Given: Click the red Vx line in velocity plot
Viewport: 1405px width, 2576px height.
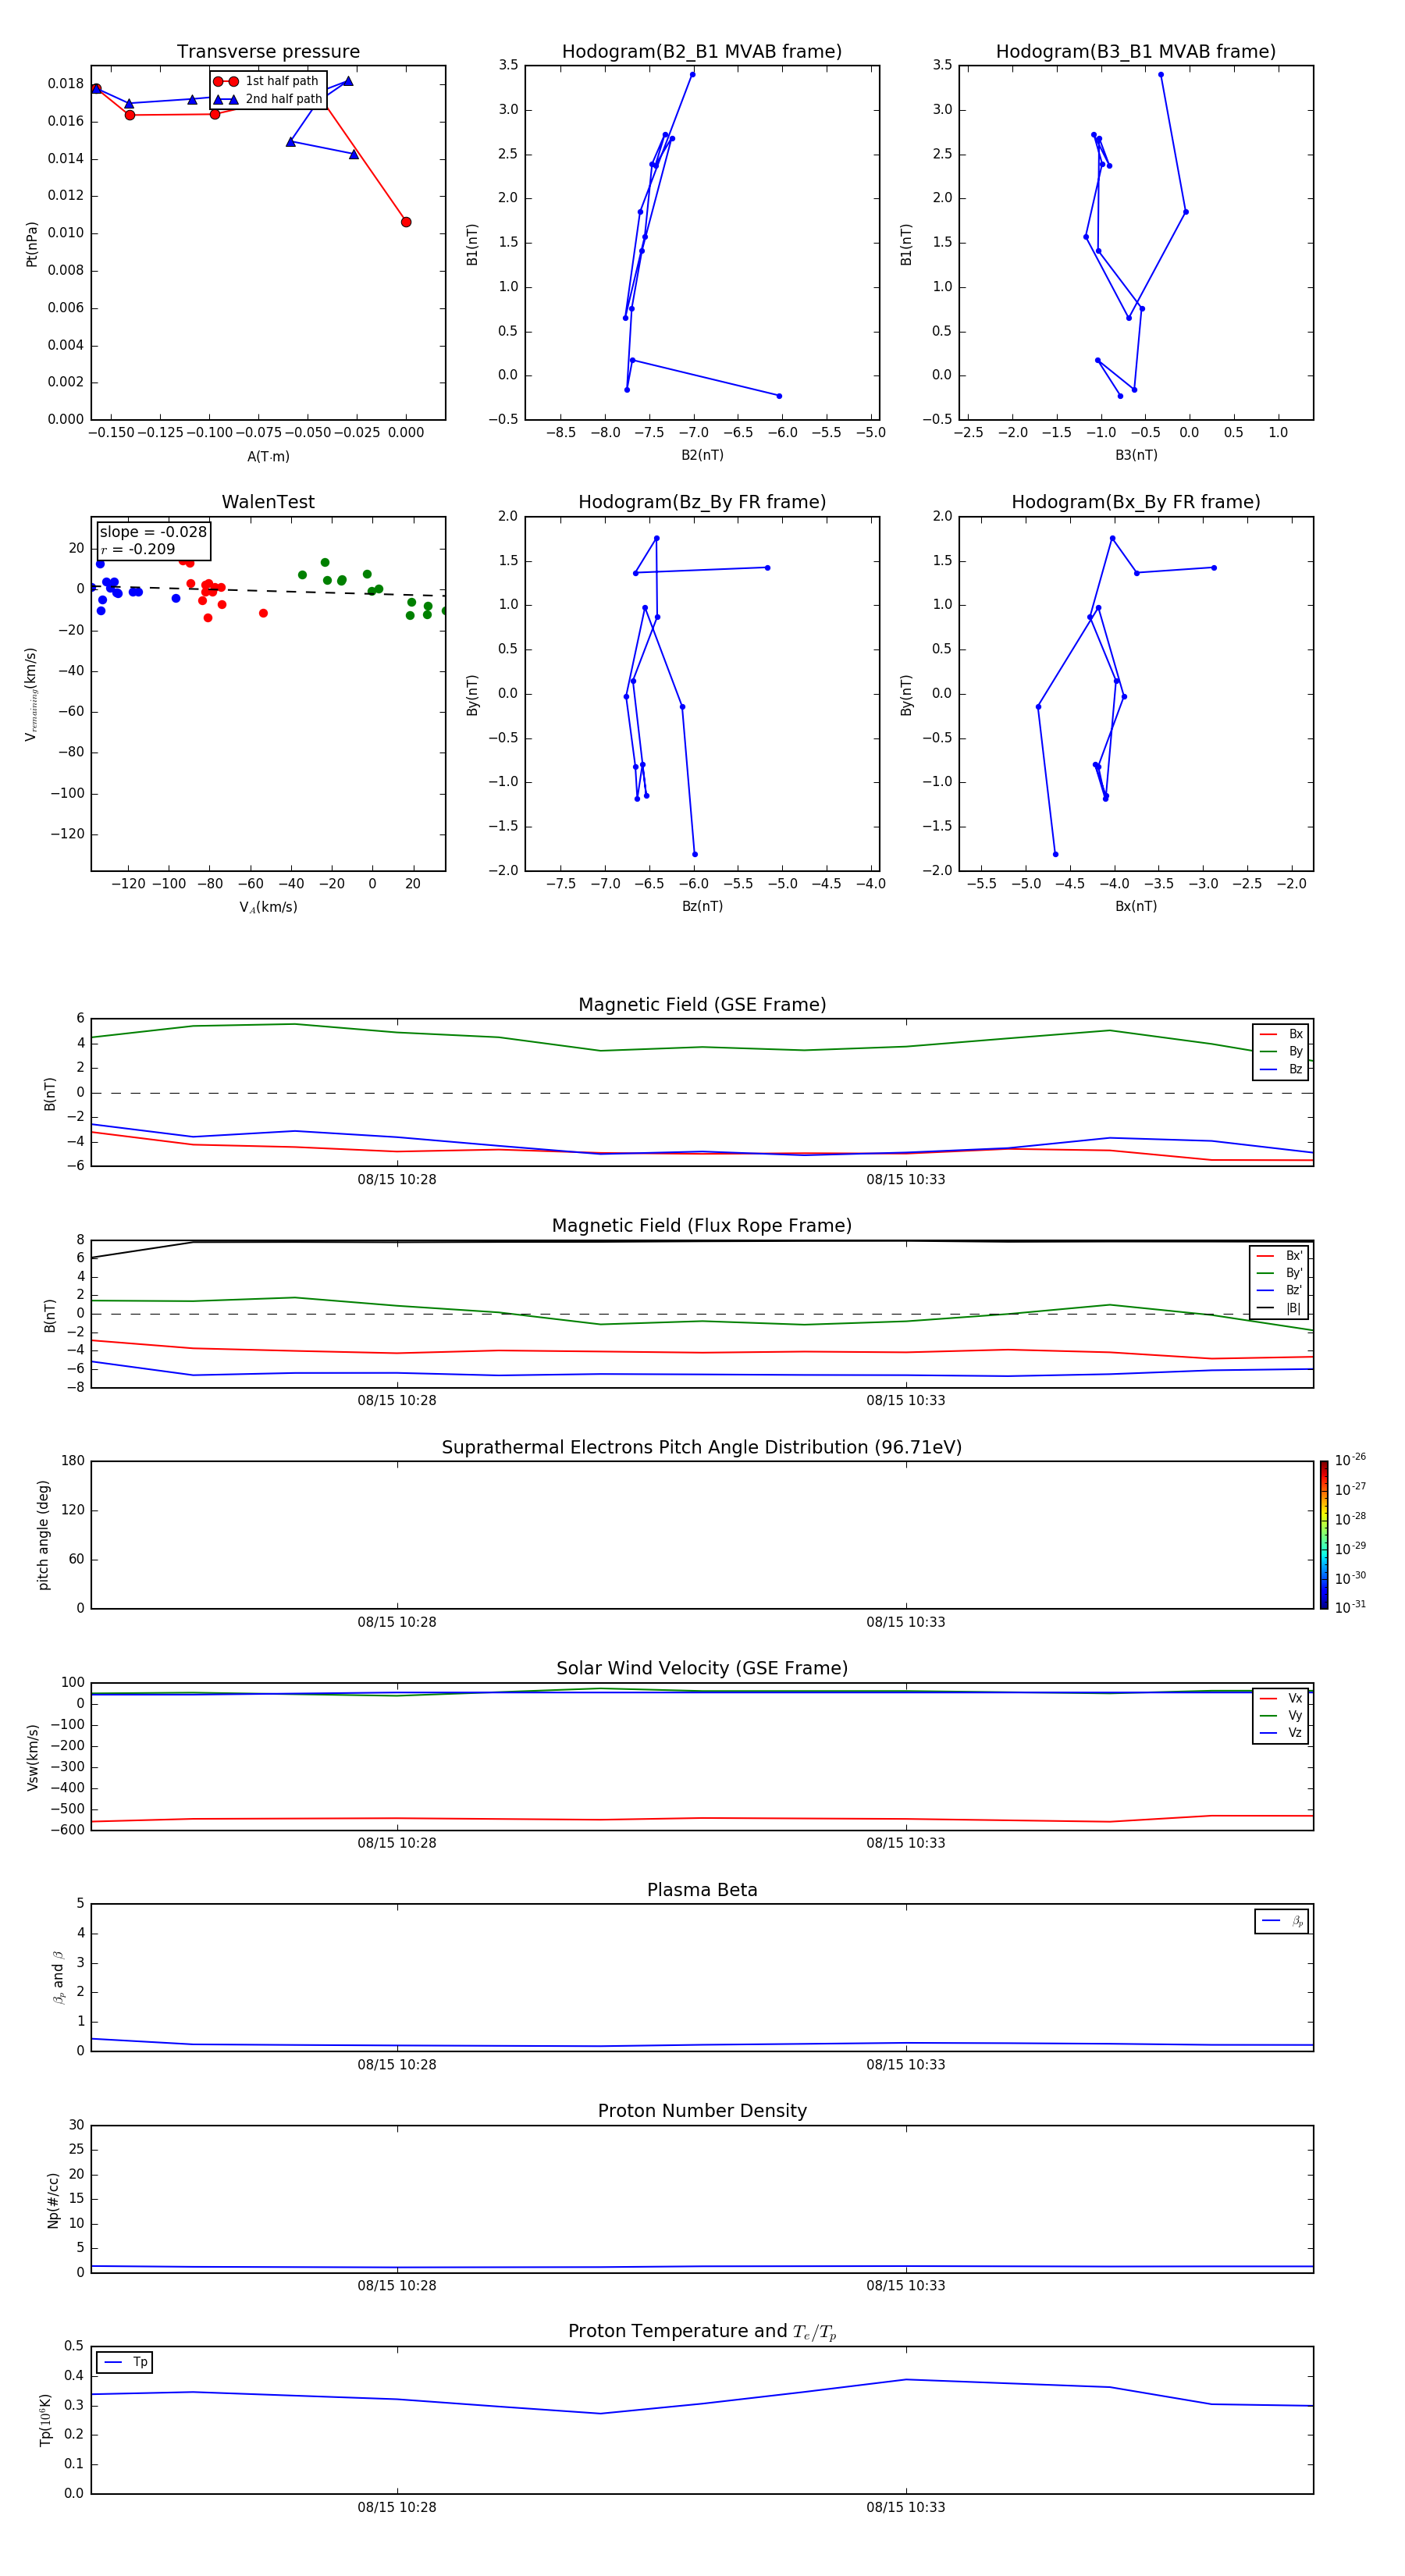Looking at the screenshot, I should 702,1818.
